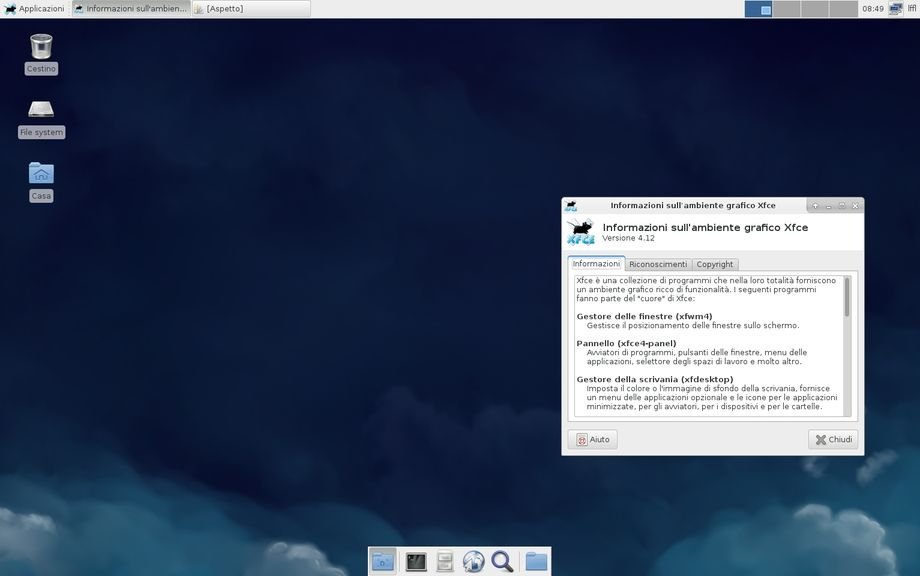Switch to the second workspace in the pager

[x=787, y=9]
